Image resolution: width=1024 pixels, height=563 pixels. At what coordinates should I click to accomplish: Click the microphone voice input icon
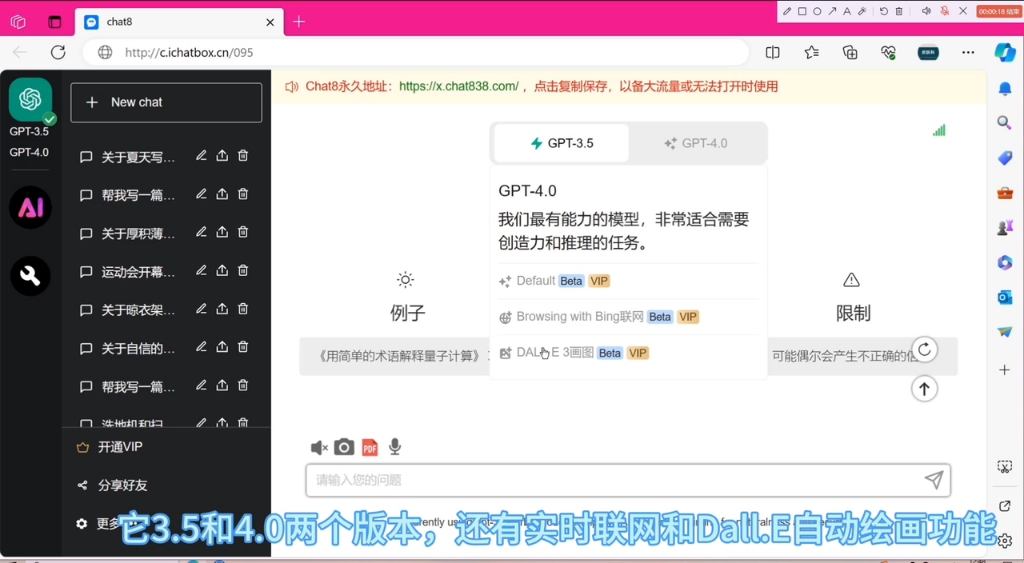pyautogui.click(x=394, y=447)
